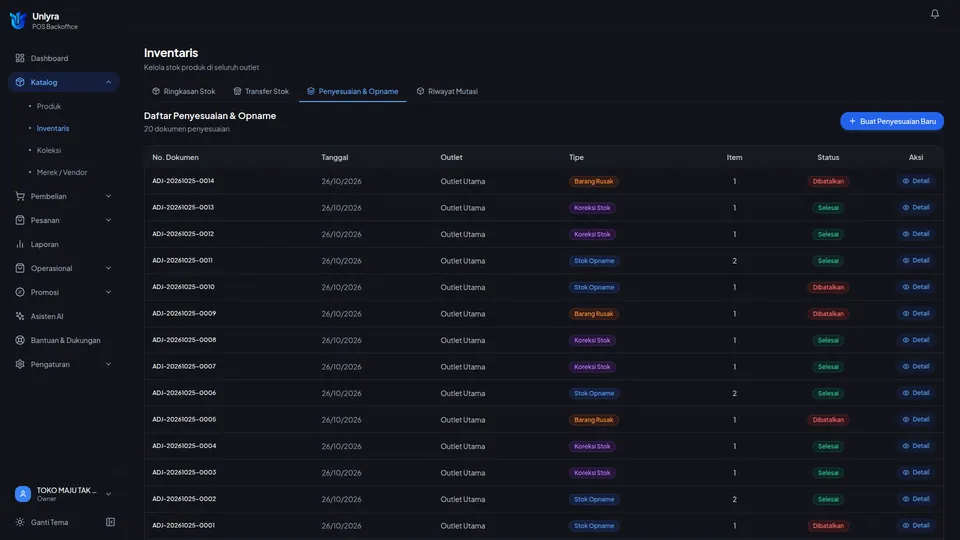Click document number ADJ-20261025-0007

(x=184, y=367)
